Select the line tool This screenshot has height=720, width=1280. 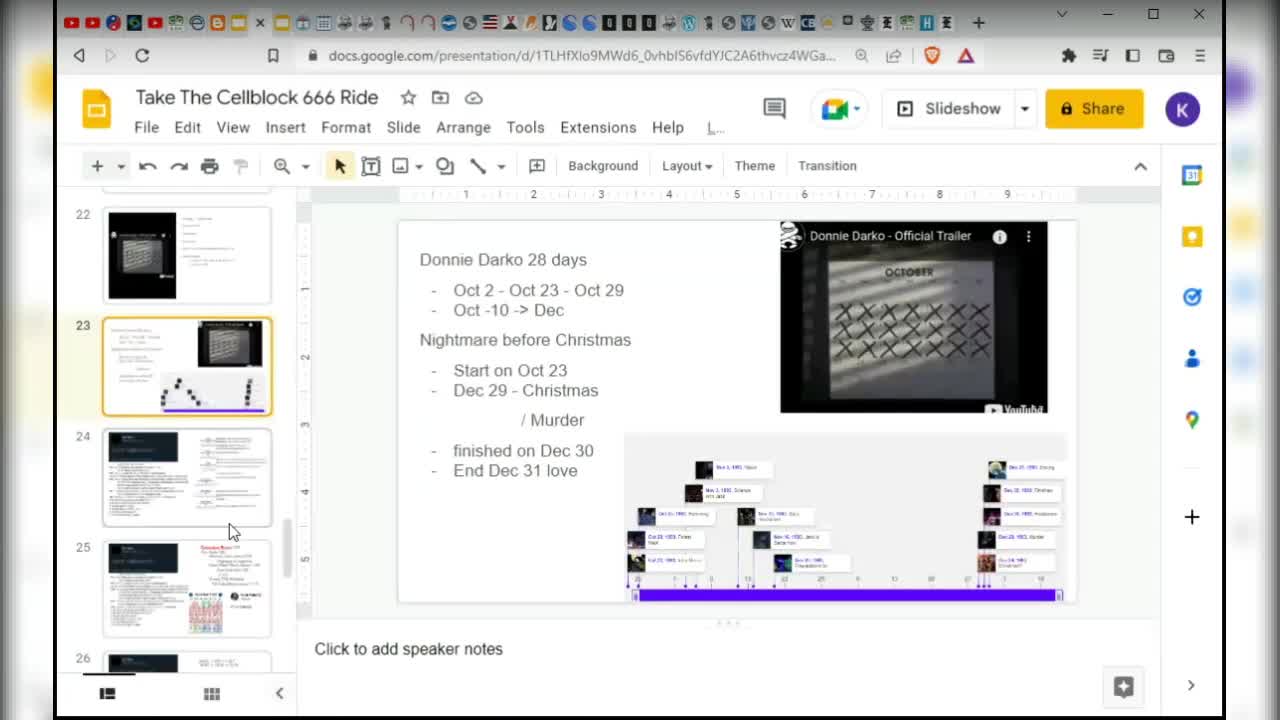coord(478,166)
